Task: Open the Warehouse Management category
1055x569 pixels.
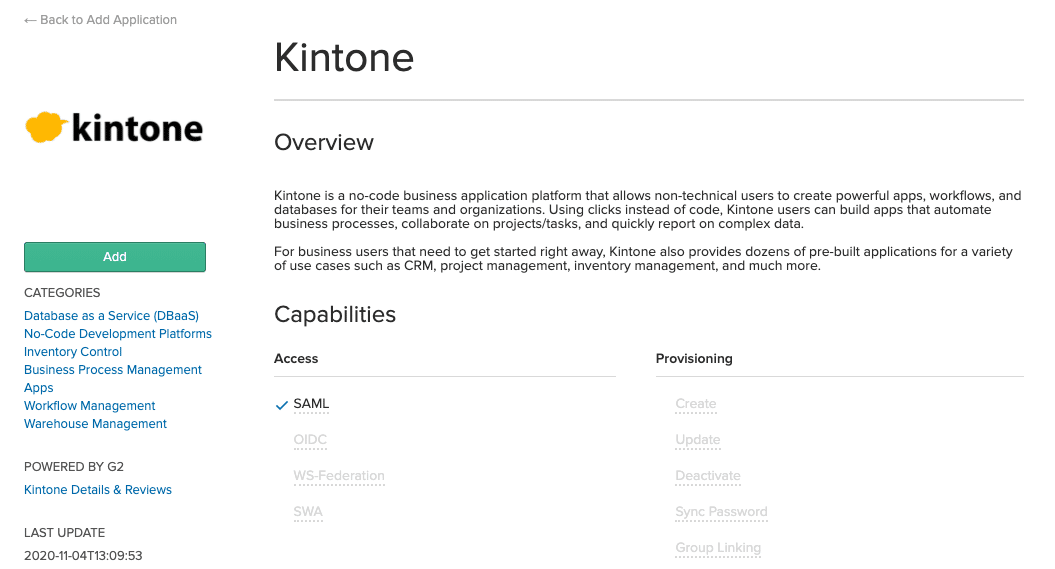Action: tap(95, 424)
